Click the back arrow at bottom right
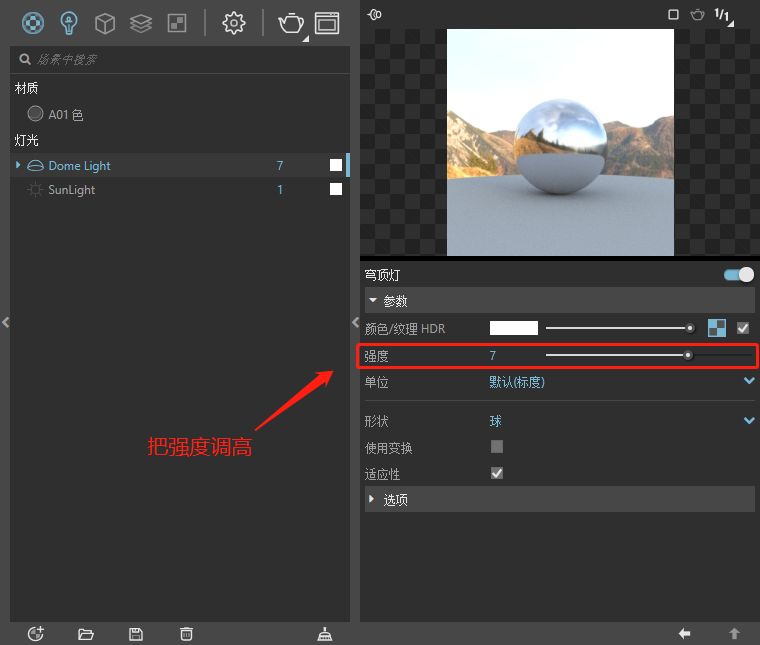This screenshot has width=760, height=645. (684, 633)
